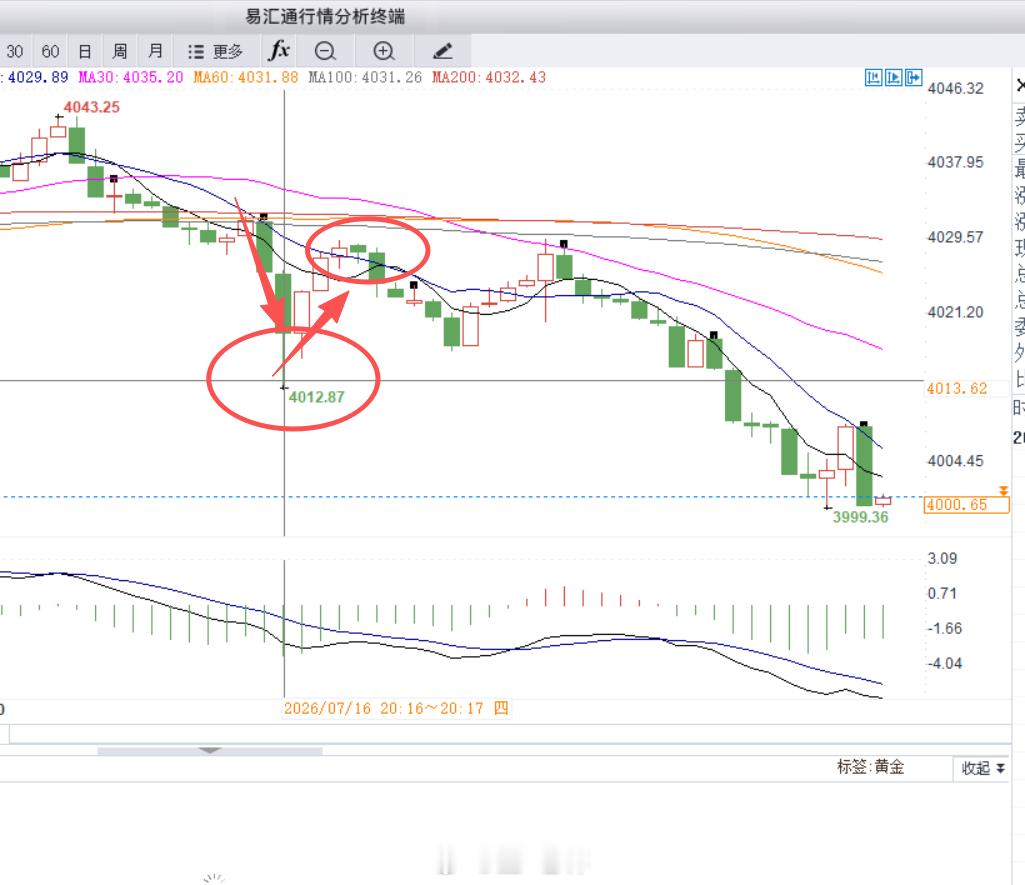Image resolution: width=1025 pixels, height=885 pixels.
Task: Click the crosshair date label 2026/07/16
Action: [396, 709]
